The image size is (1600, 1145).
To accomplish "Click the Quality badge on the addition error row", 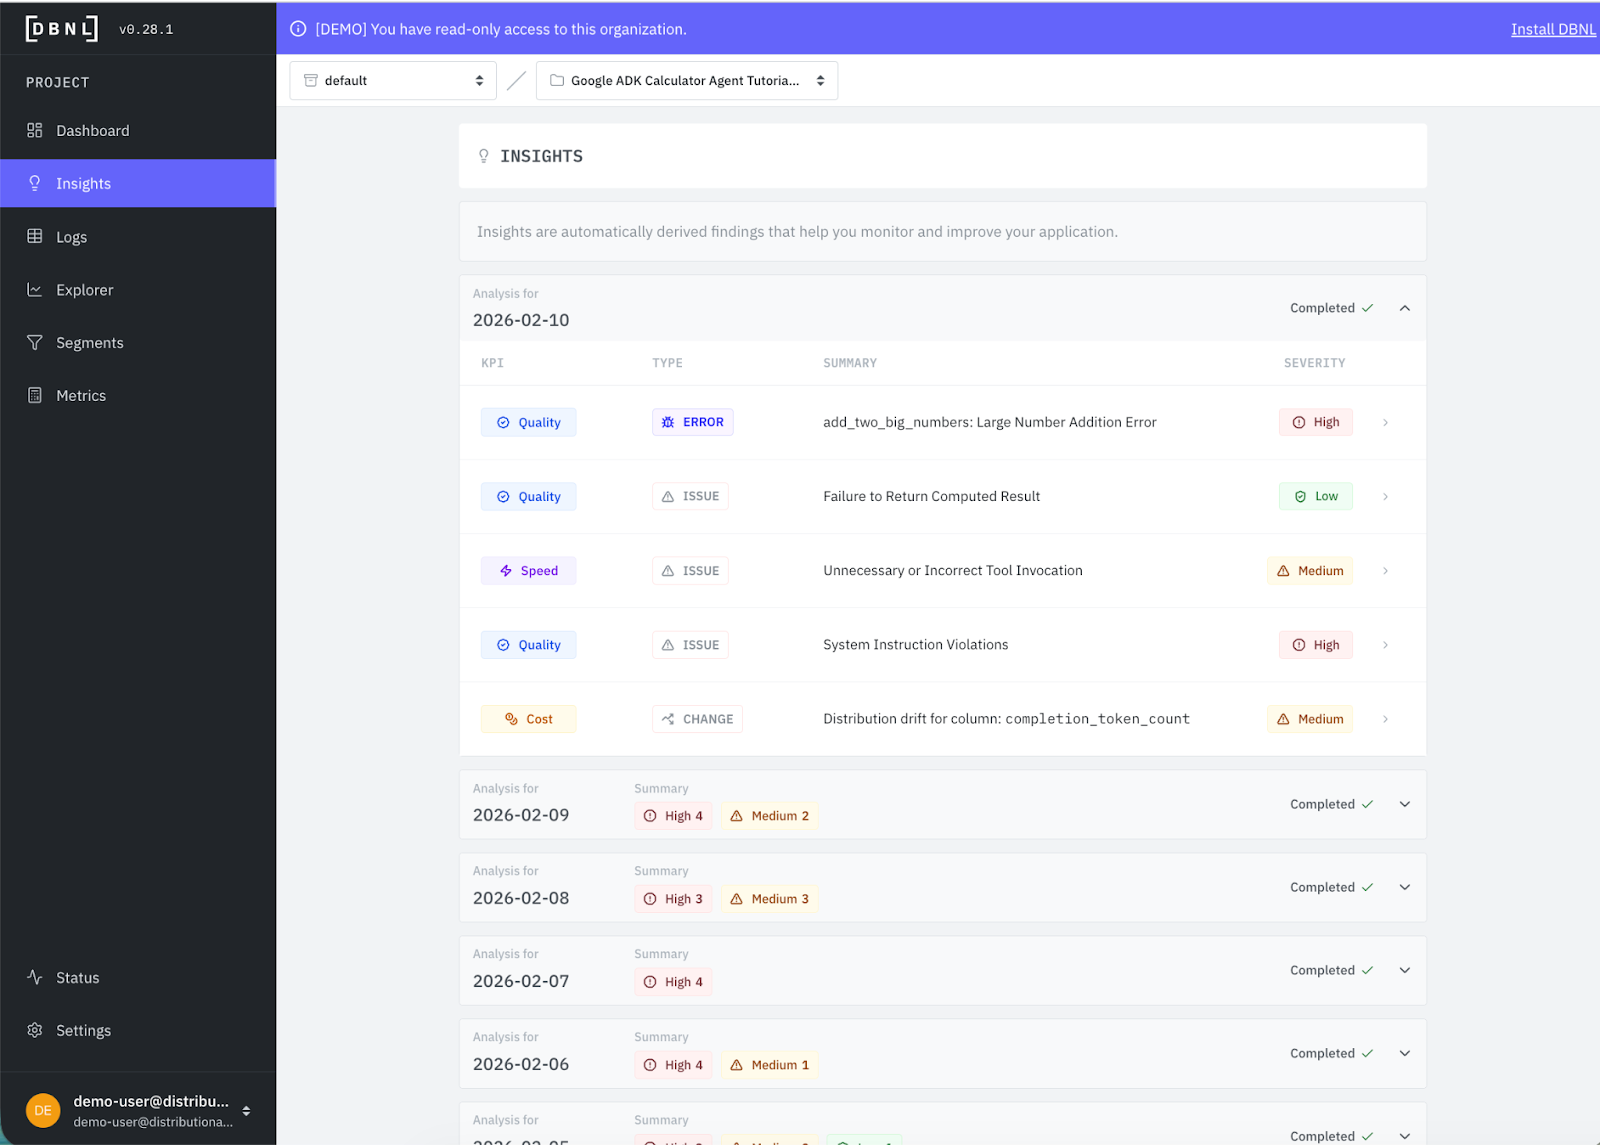I will [528, 422].
